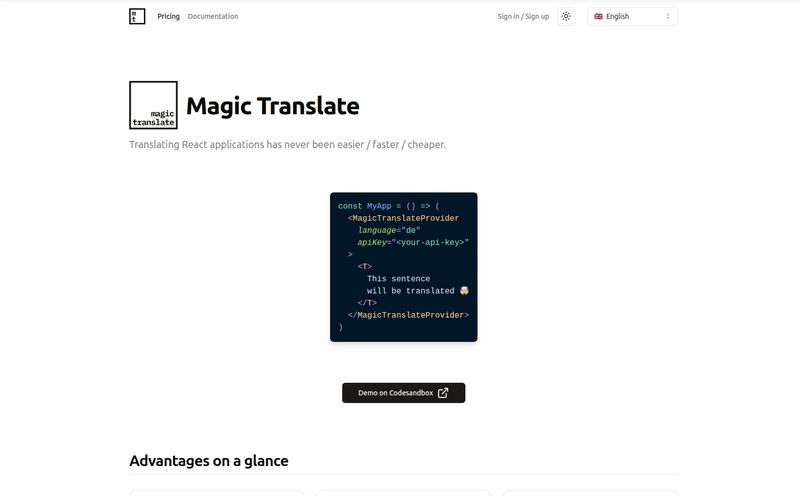Open the English language dropdown
The width and height of the screenshot is (800, 496).
tap(633, 16)
